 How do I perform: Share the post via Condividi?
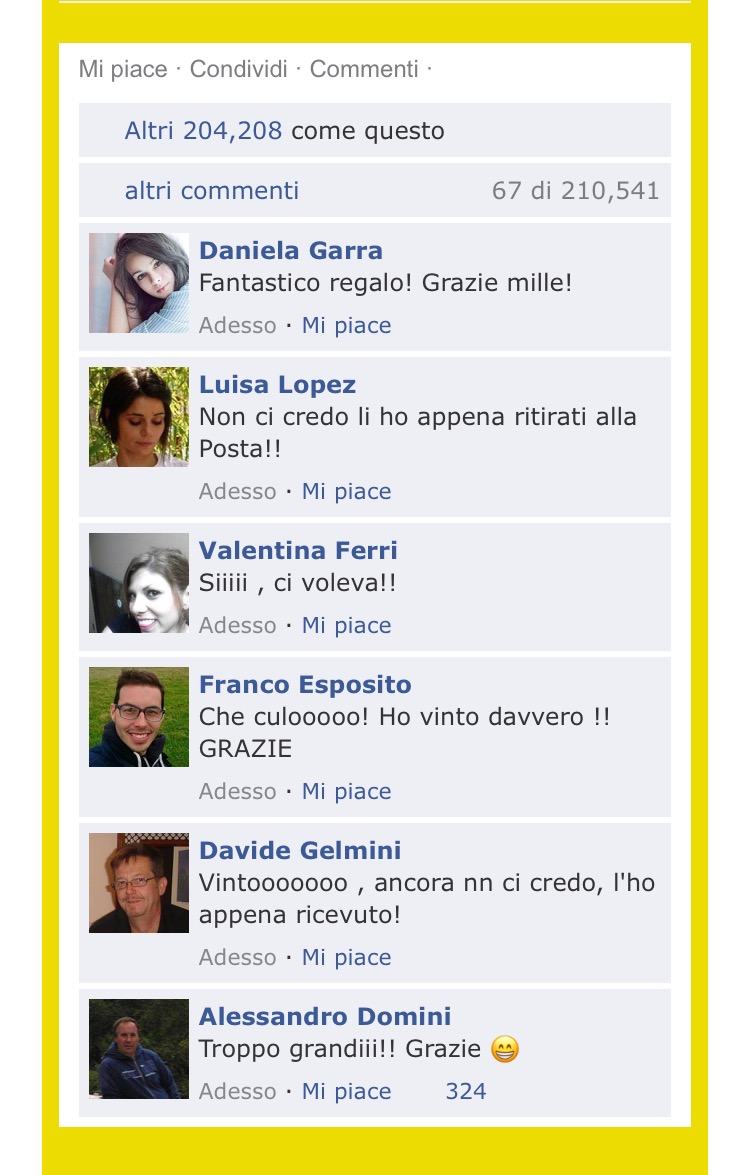238,69
